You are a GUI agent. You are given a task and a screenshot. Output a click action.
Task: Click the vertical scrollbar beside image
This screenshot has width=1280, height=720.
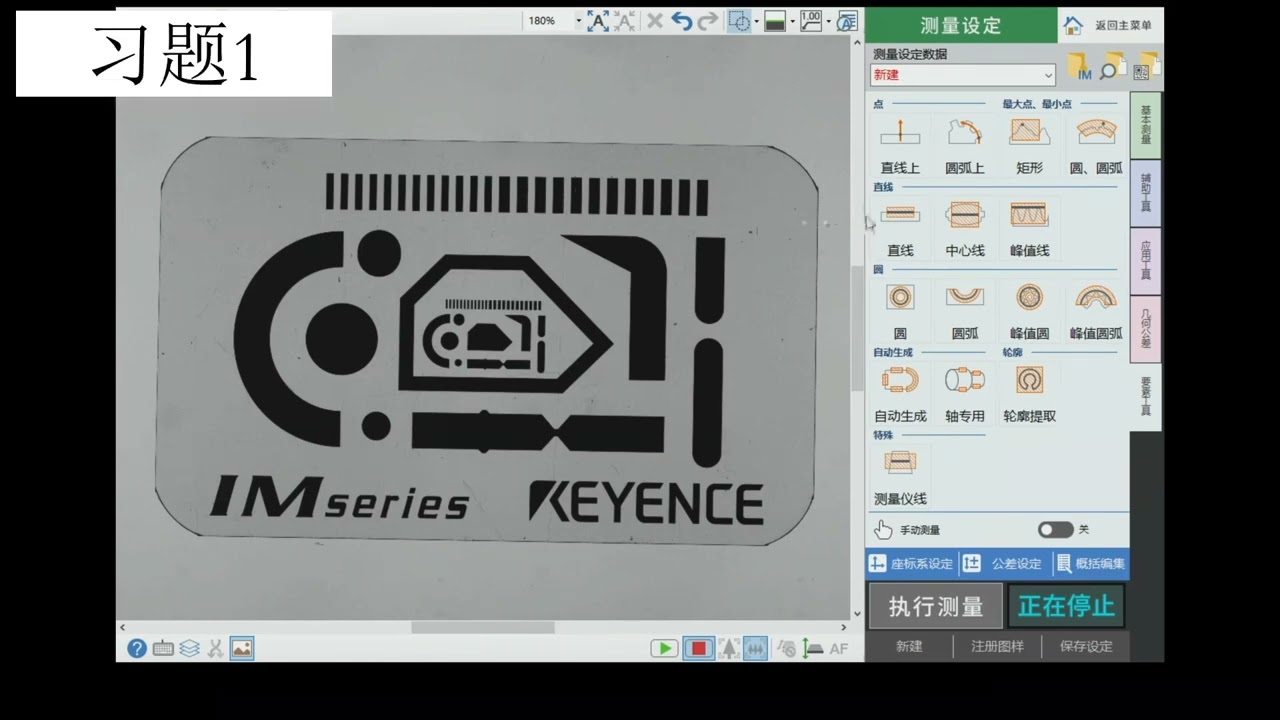[857, 330]
